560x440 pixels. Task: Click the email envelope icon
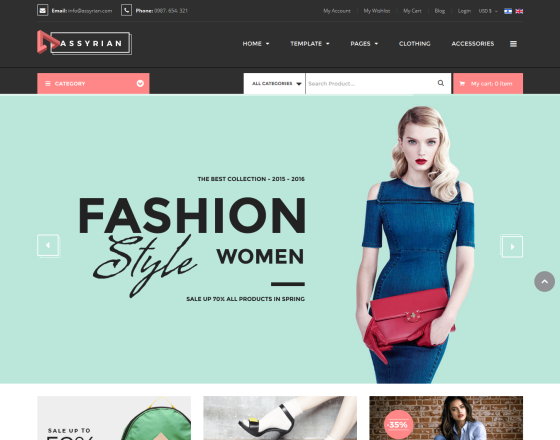tap(42, 10)
